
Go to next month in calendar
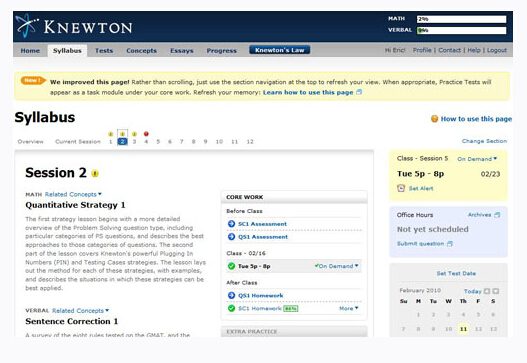click(496, 291)
